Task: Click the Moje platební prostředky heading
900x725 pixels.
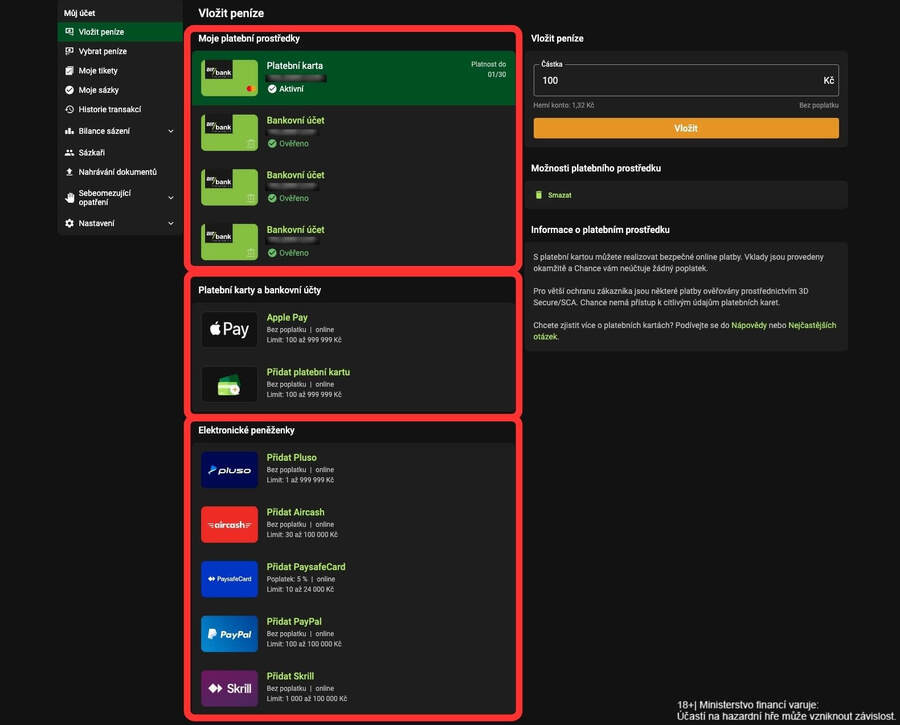Action: click(249, 38)
